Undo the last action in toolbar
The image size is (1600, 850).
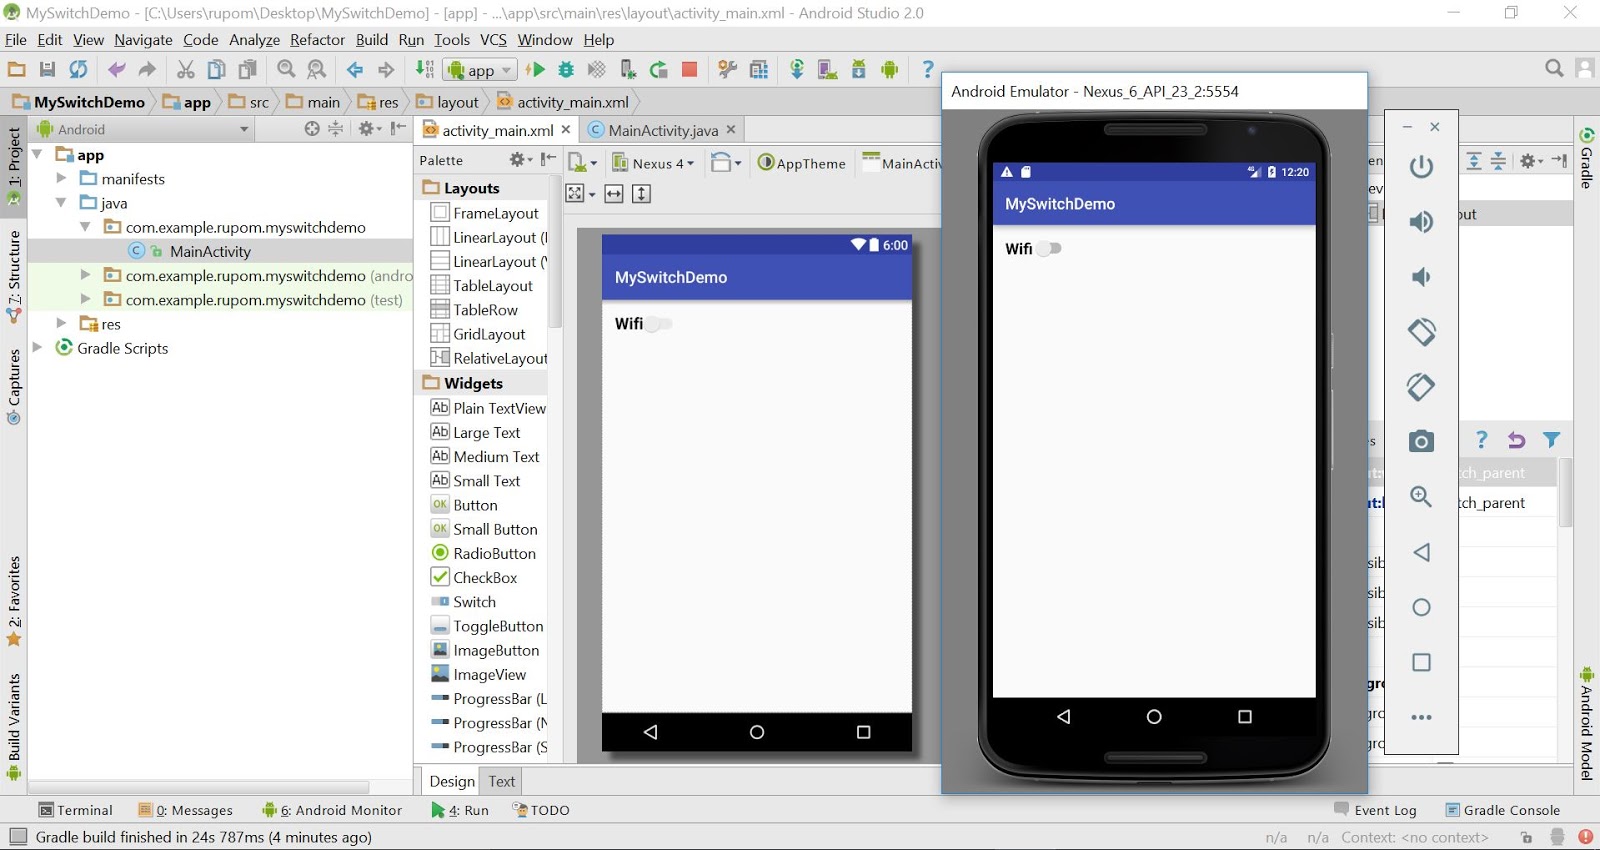tap(116, 69)
